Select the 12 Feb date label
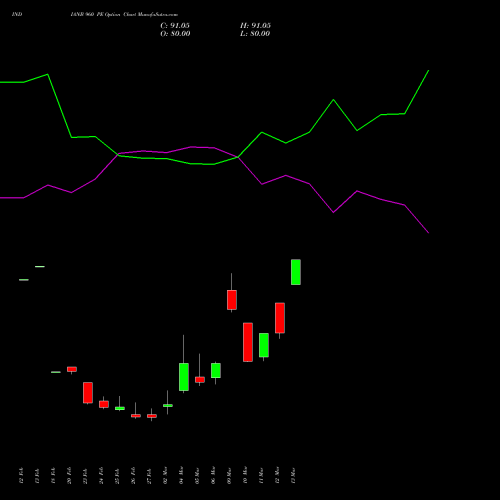 click(x=21, y=476)
